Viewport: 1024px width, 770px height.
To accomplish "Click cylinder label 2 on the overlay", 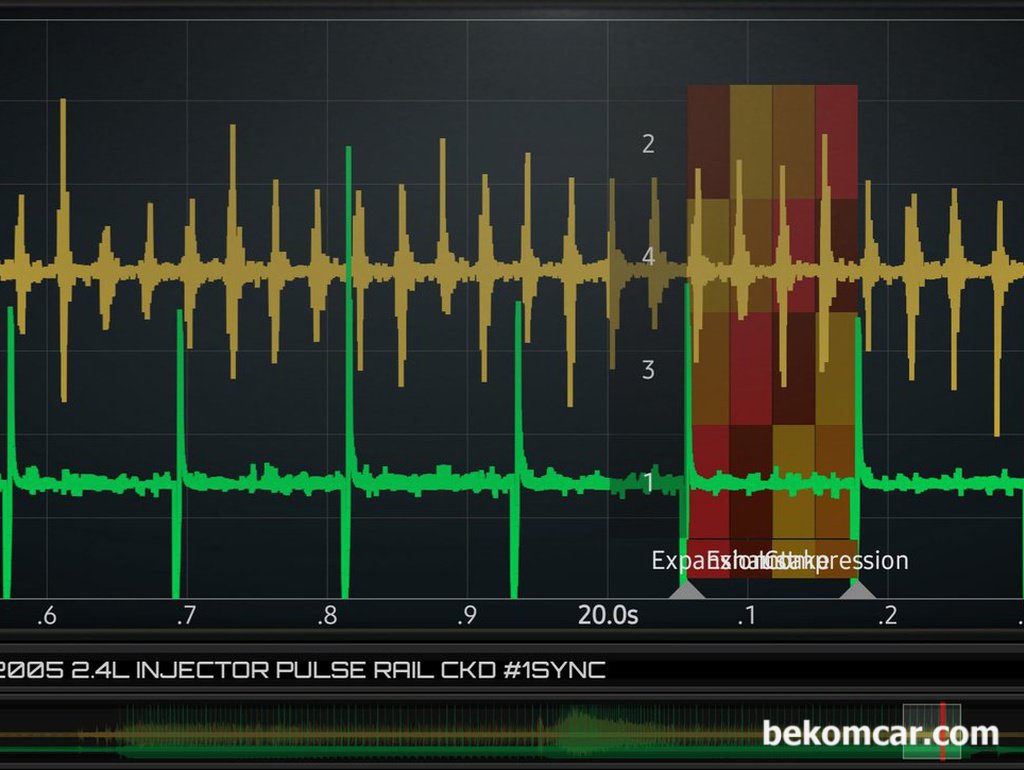I will [x=648, y=144].
